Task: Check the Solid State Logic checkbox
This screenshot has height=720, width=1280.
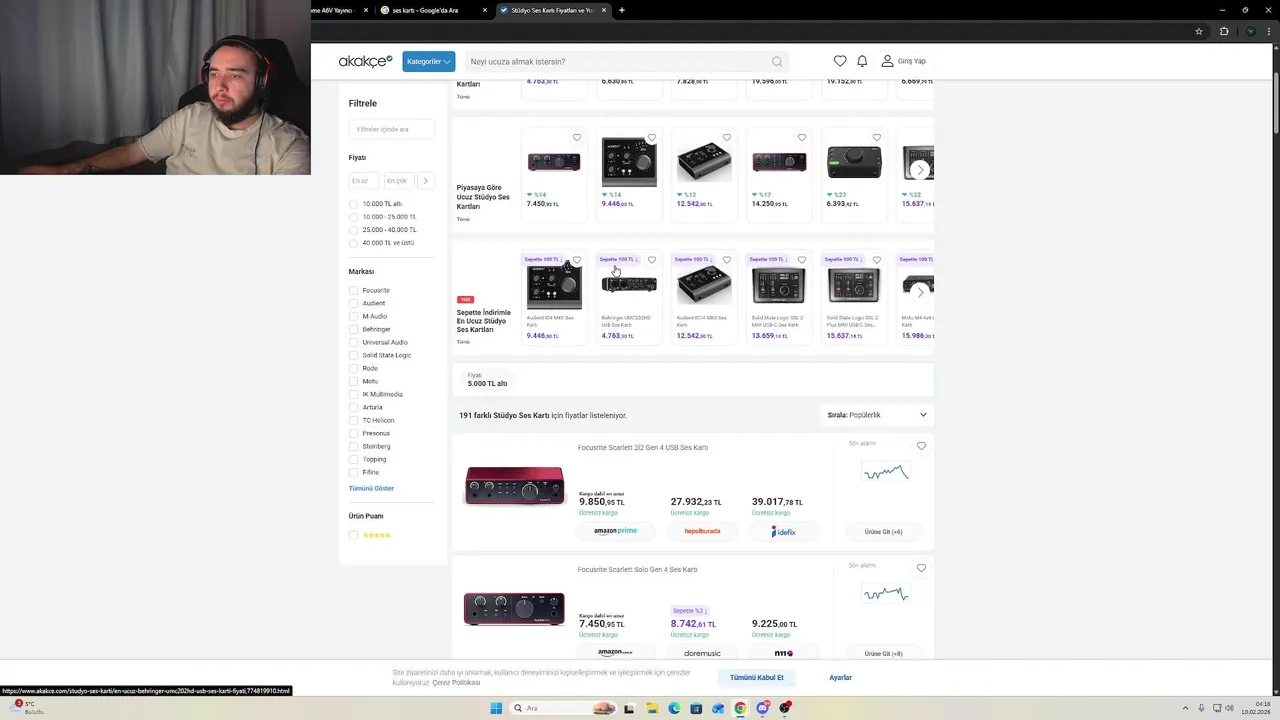Action: tap(353, 355)
